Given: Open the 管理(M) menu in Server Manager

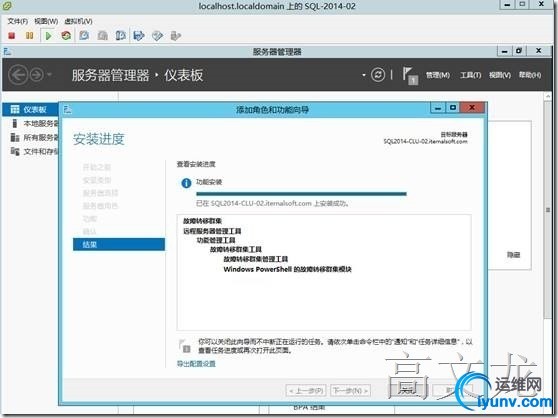Looking at the screenshot, I should point(438,75).
